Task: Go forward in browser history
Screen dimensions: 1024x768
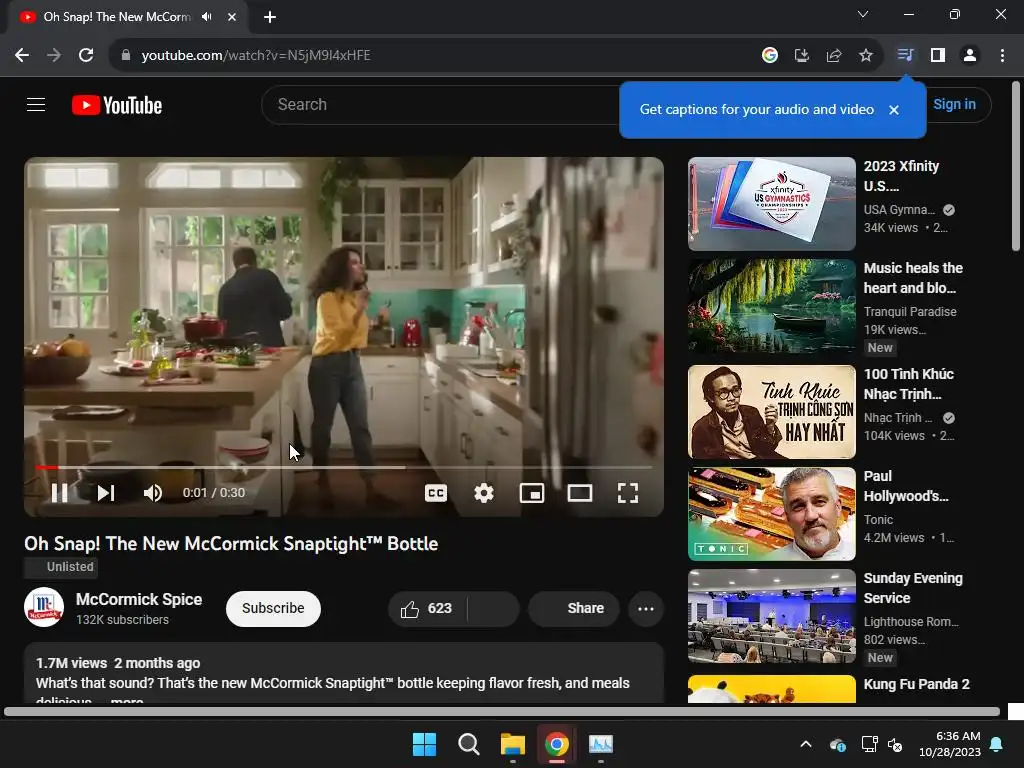Action: click(x=54, y=56)
